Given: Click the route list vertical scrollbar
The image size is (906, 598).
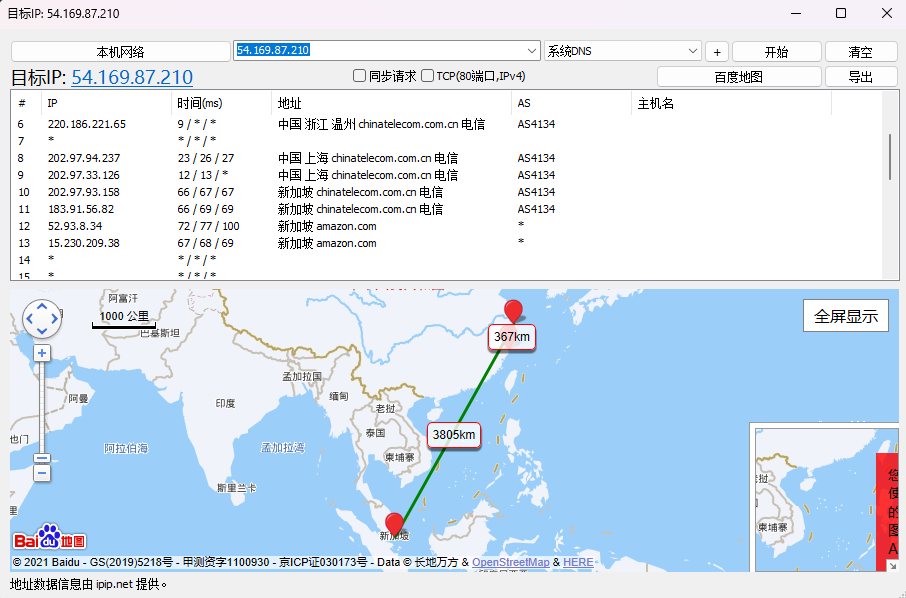Looking at the screenshot, I should (x=889, y=157).
